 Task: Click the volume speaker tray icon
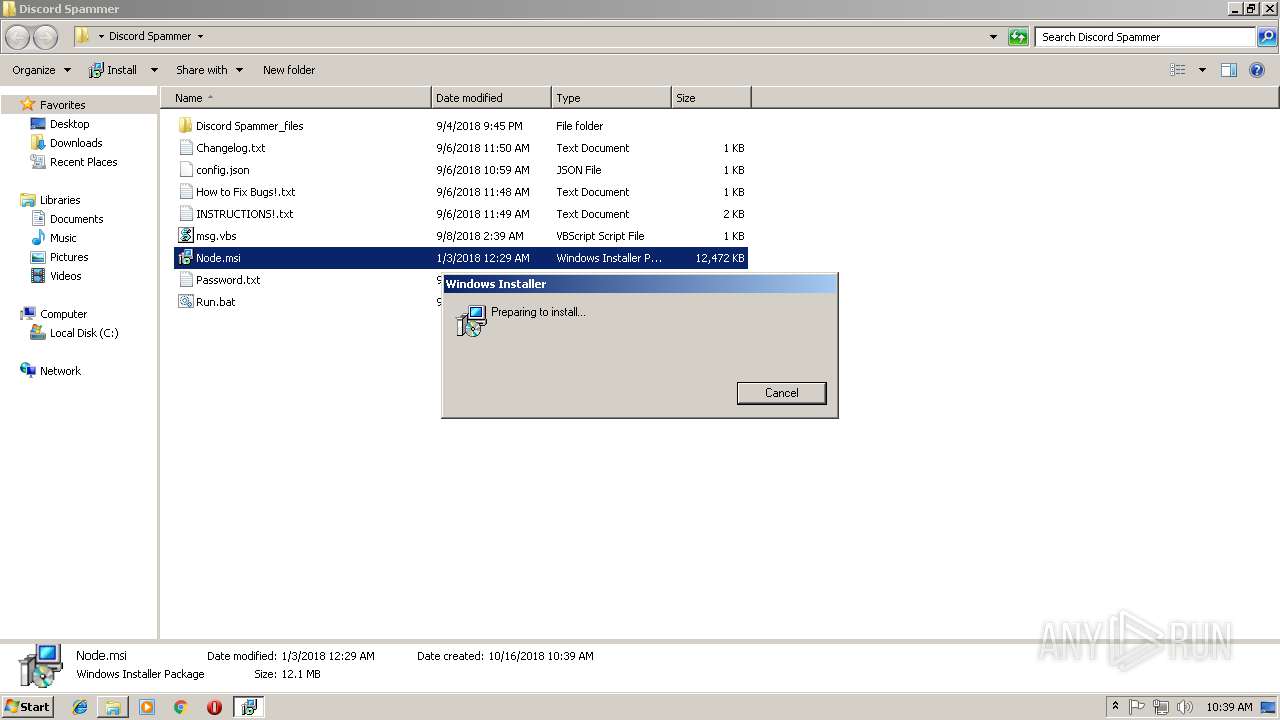pos(1185,707)
